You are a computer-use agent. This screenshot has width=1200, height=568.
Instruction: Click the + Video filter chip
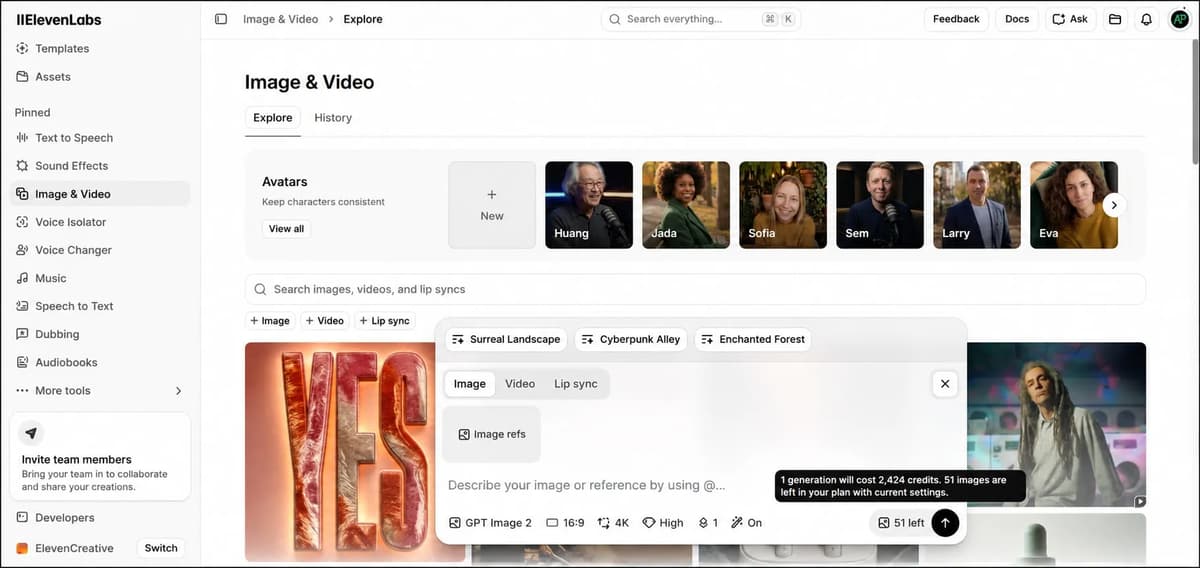(325, 321)
